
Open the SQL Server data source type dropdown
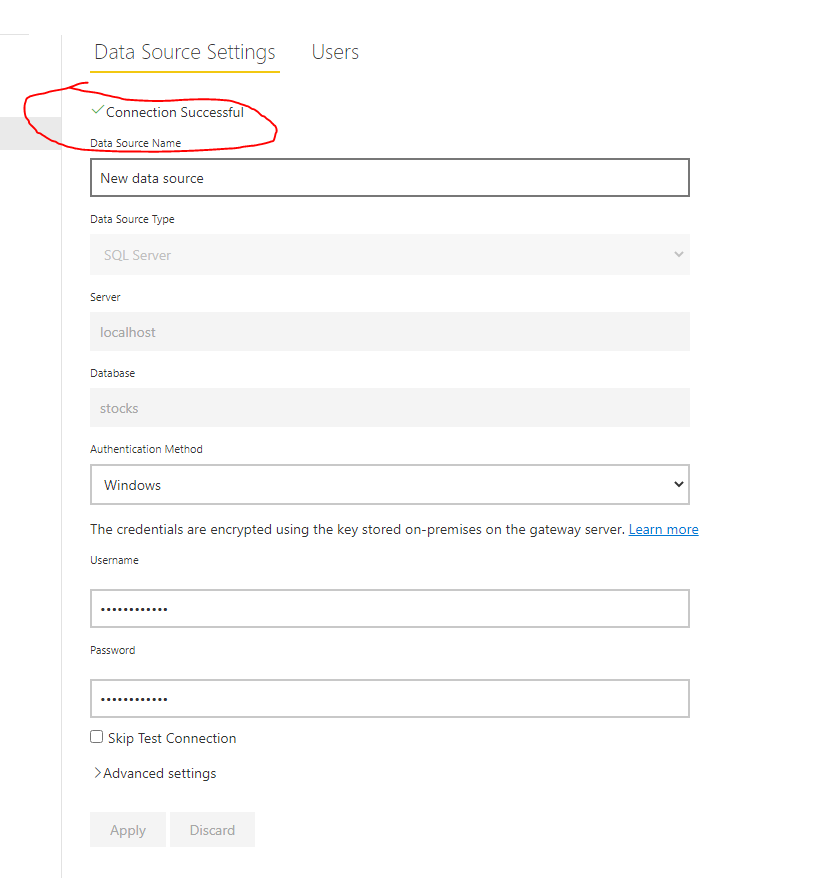390,255
